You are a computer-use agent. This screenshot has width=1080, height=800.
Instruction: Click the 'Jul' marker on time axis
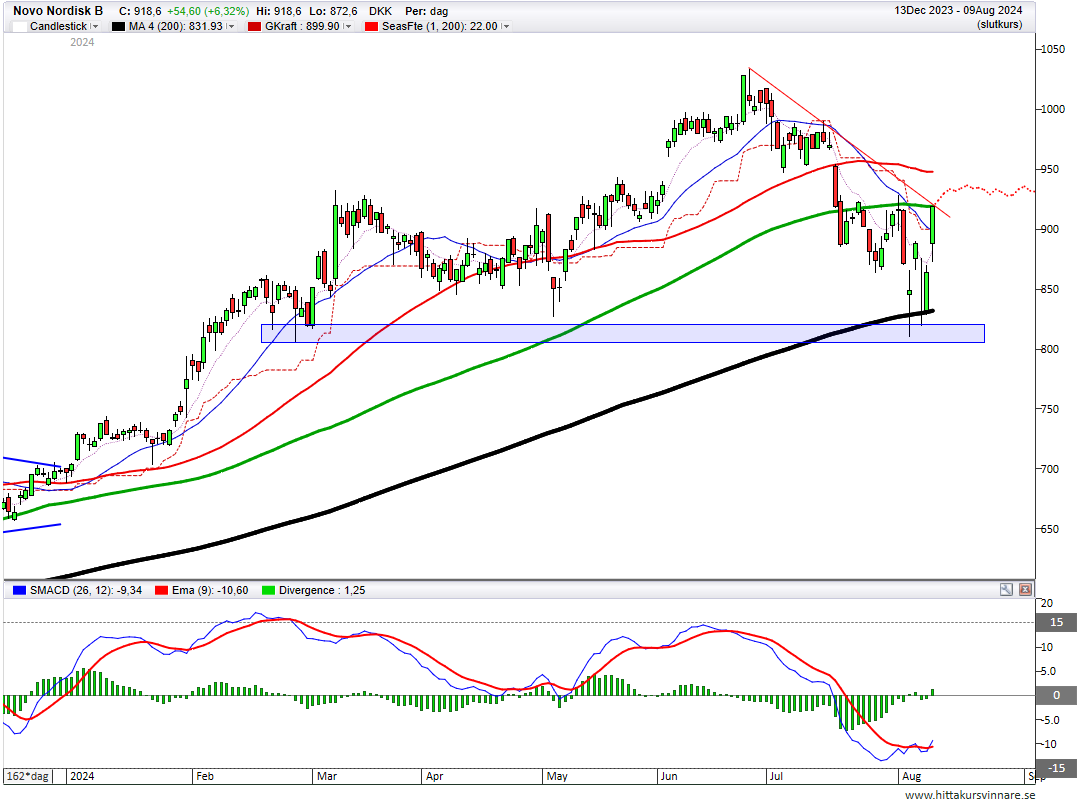(776, 776)
